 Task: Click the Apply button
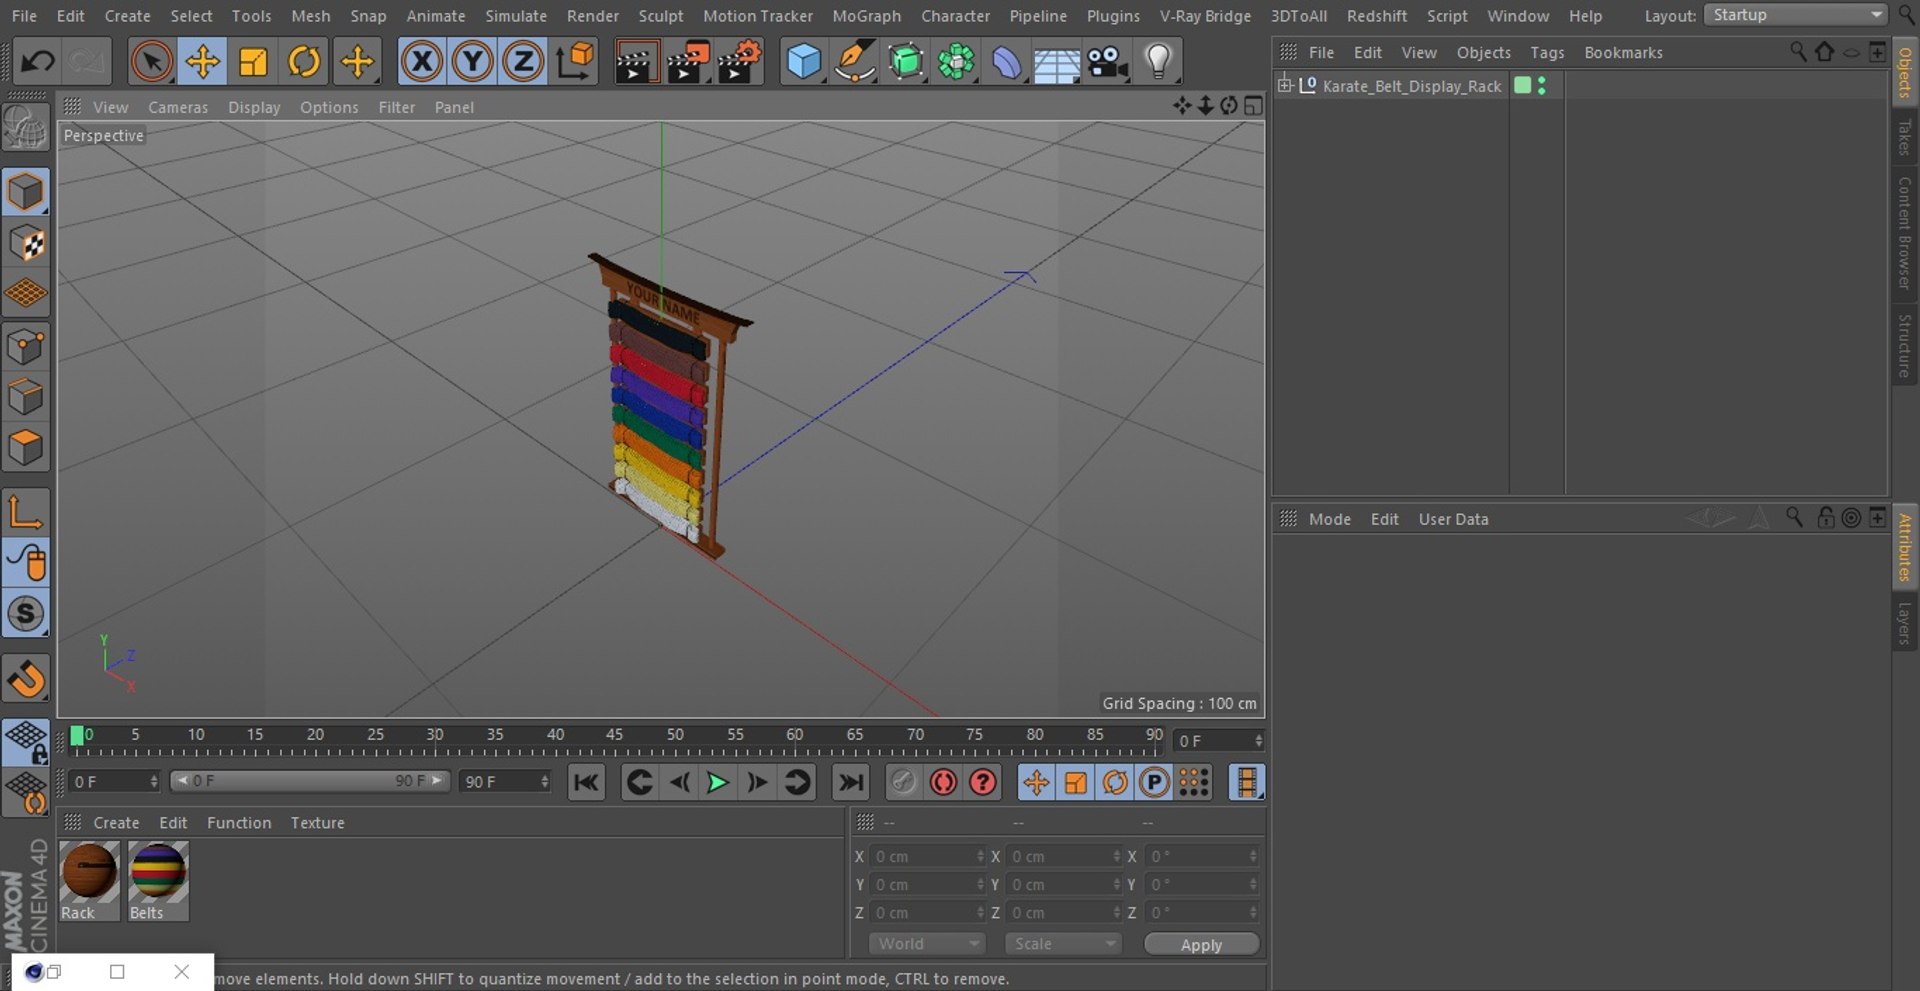point(1201,944)
